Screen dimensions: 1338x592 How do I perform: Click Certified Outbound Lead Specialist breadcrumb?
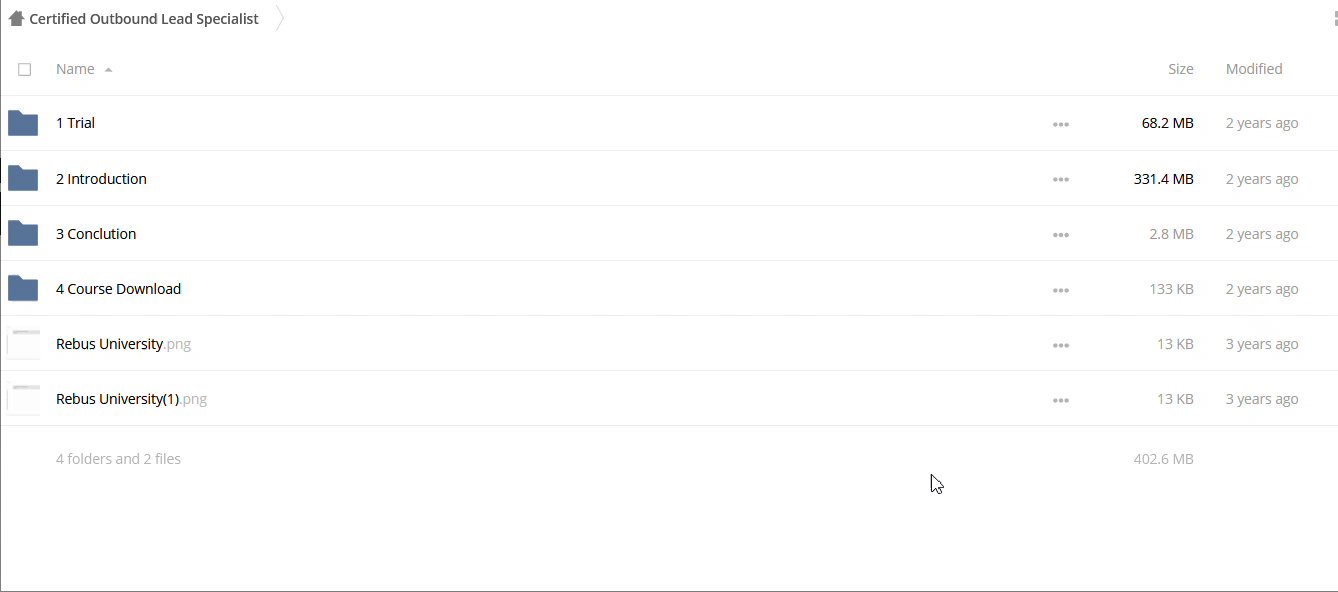tap(144, 19)
